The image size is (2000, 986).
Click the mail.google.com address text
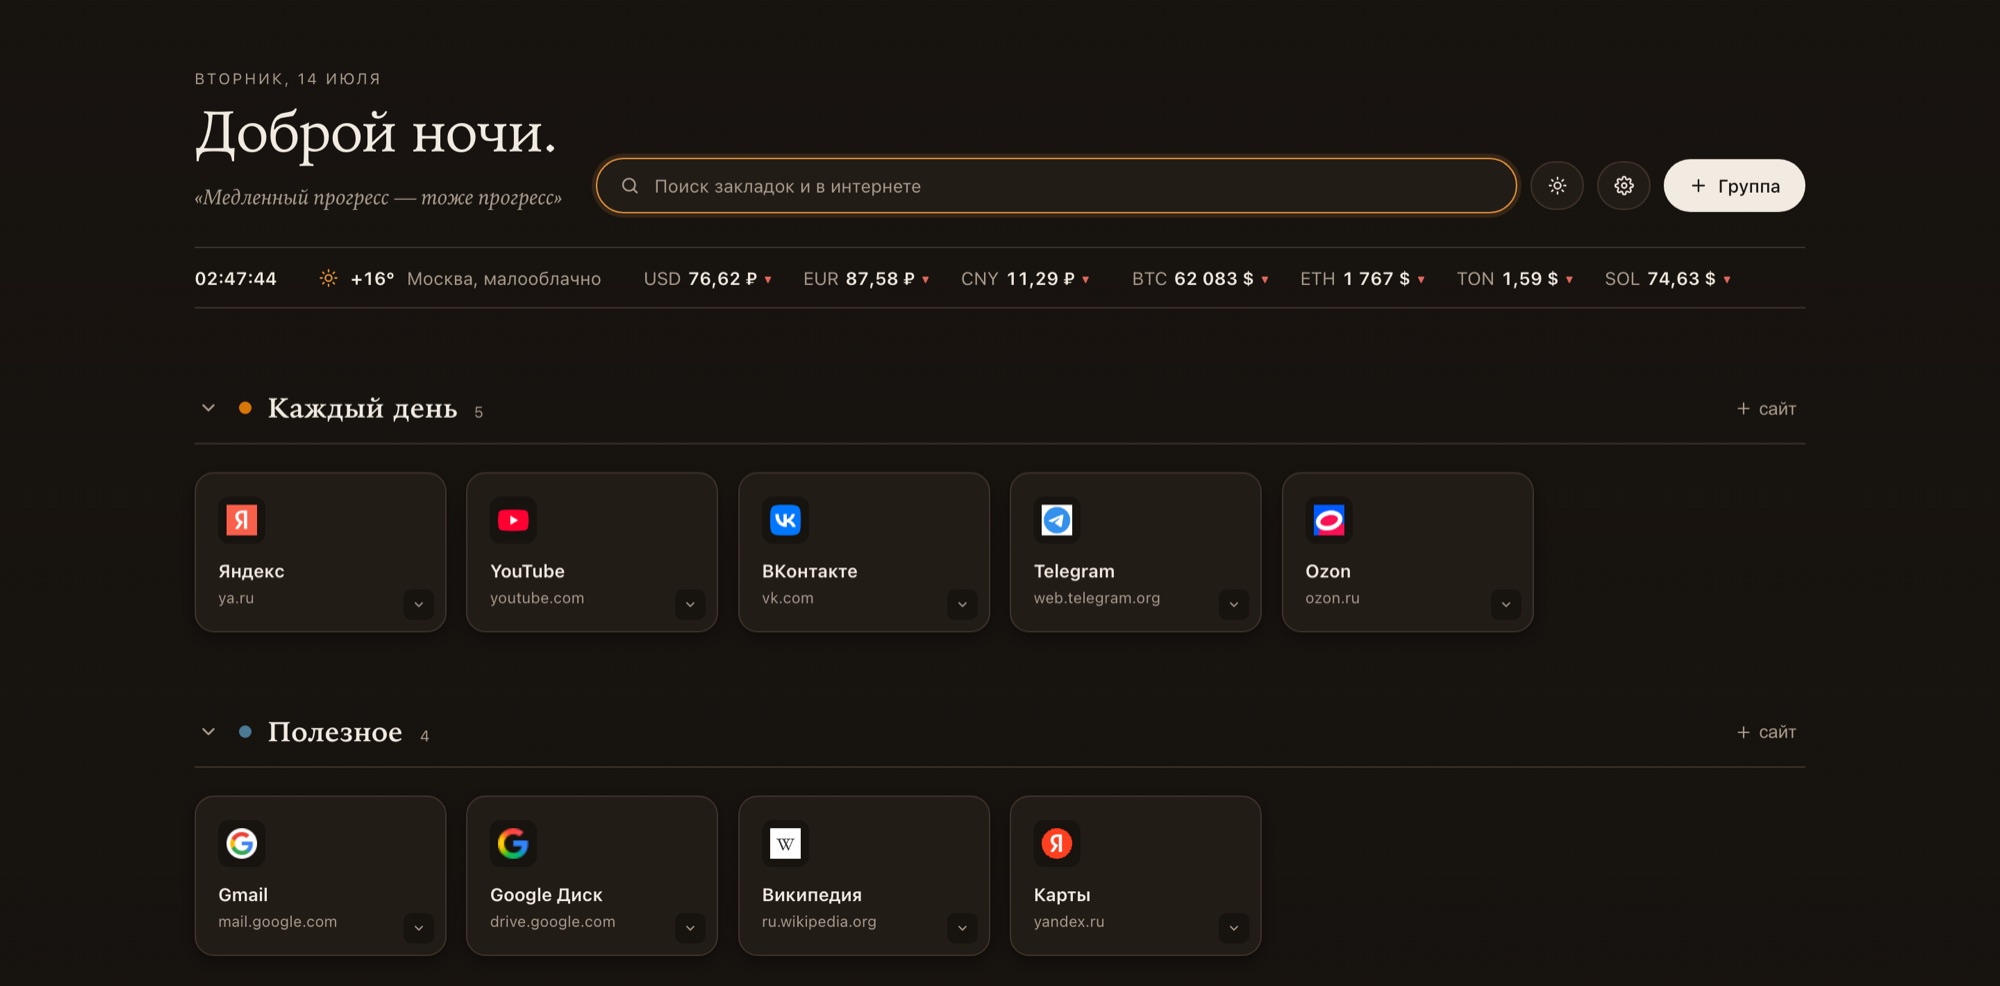click(x=278, y=922)
